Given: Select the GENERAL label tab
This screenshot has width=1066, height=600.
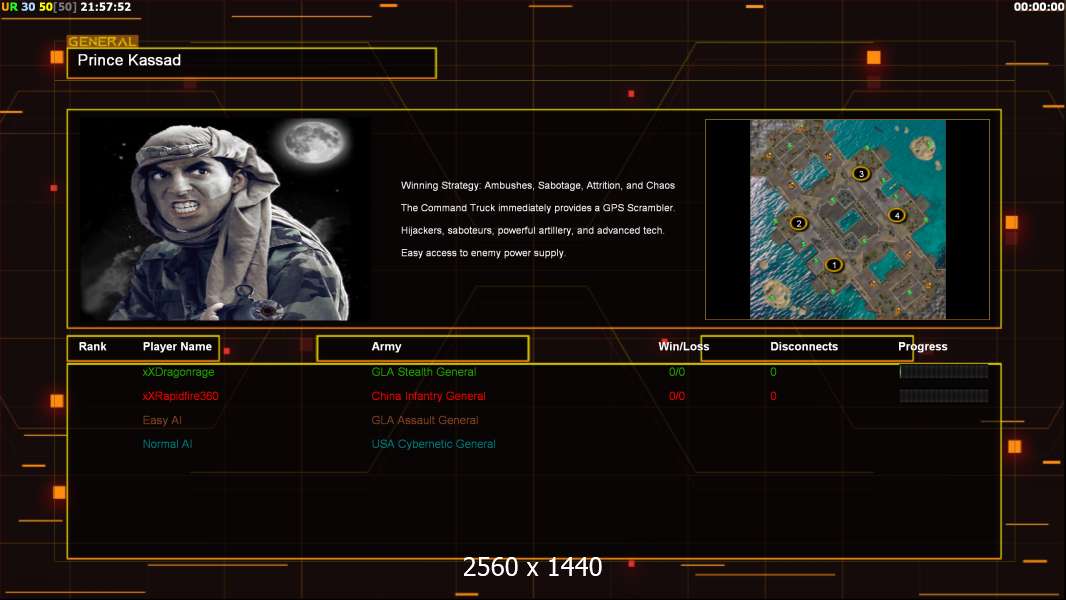Looking at the screenshot, I should [102, 42].
